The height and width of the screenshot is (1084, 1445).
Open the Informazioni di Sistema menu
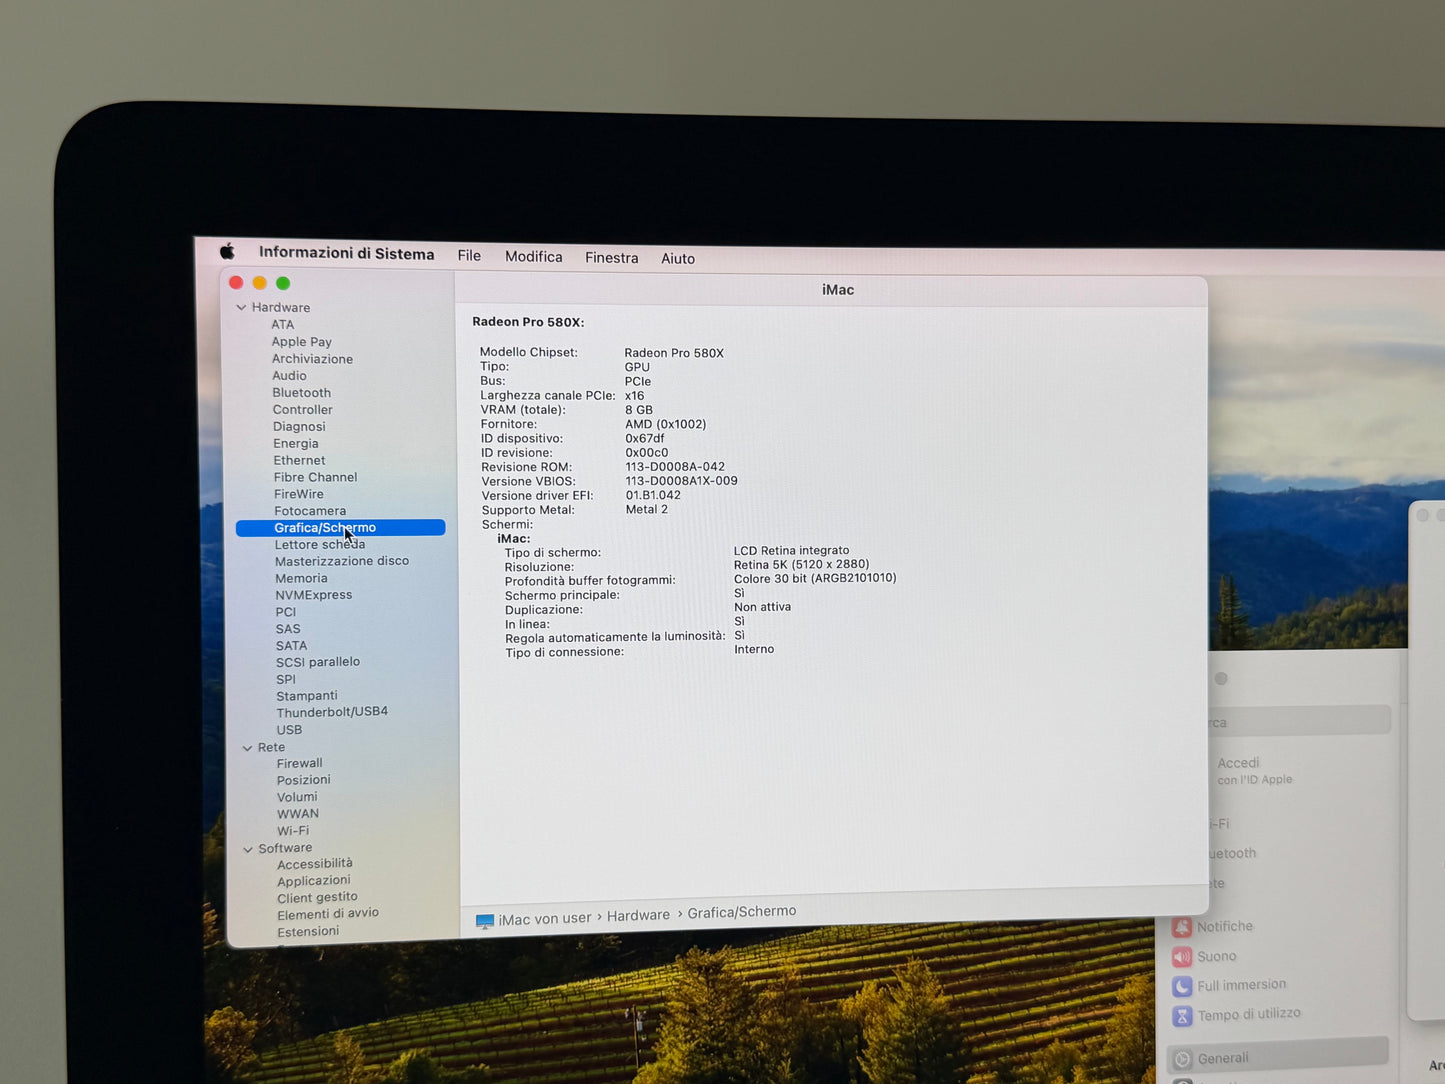pyautogui.click(x=346, y=254)
